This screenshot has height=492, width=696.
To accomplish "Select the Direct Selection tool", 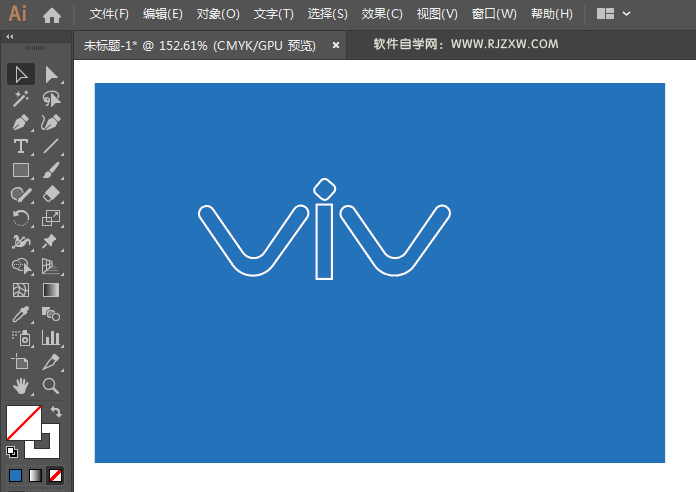I will pos(51,75).
